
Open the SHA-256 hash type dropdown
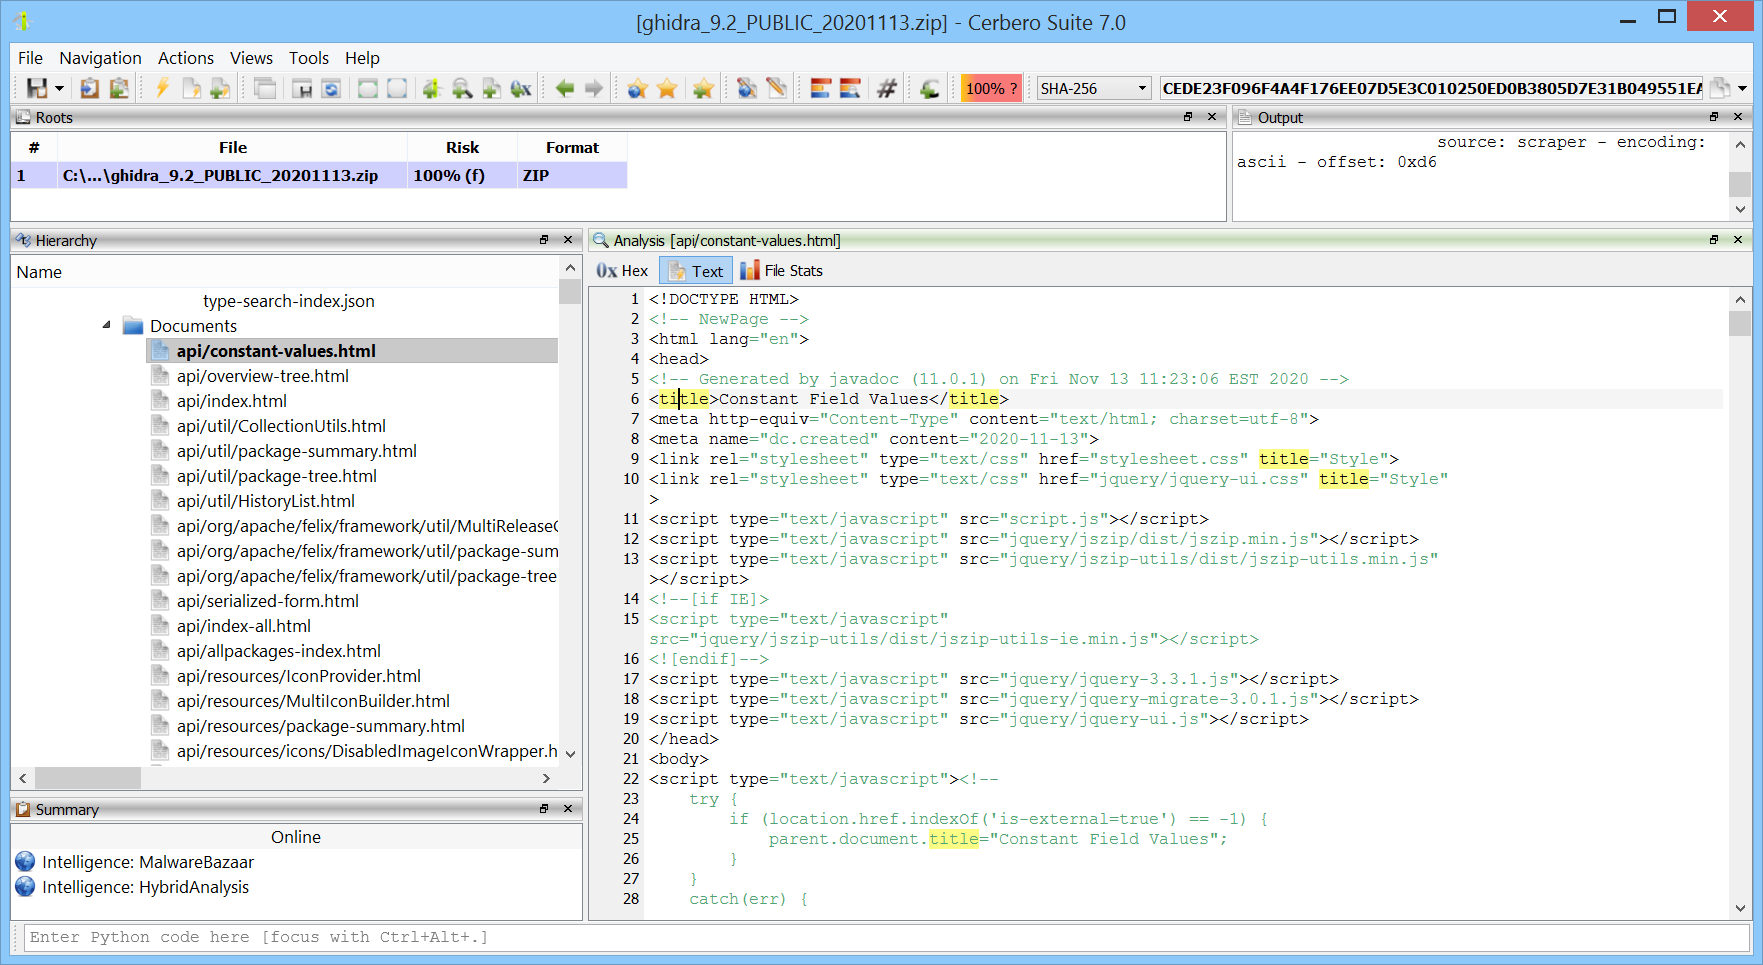pyautogui.click(x=1093, y=88)
